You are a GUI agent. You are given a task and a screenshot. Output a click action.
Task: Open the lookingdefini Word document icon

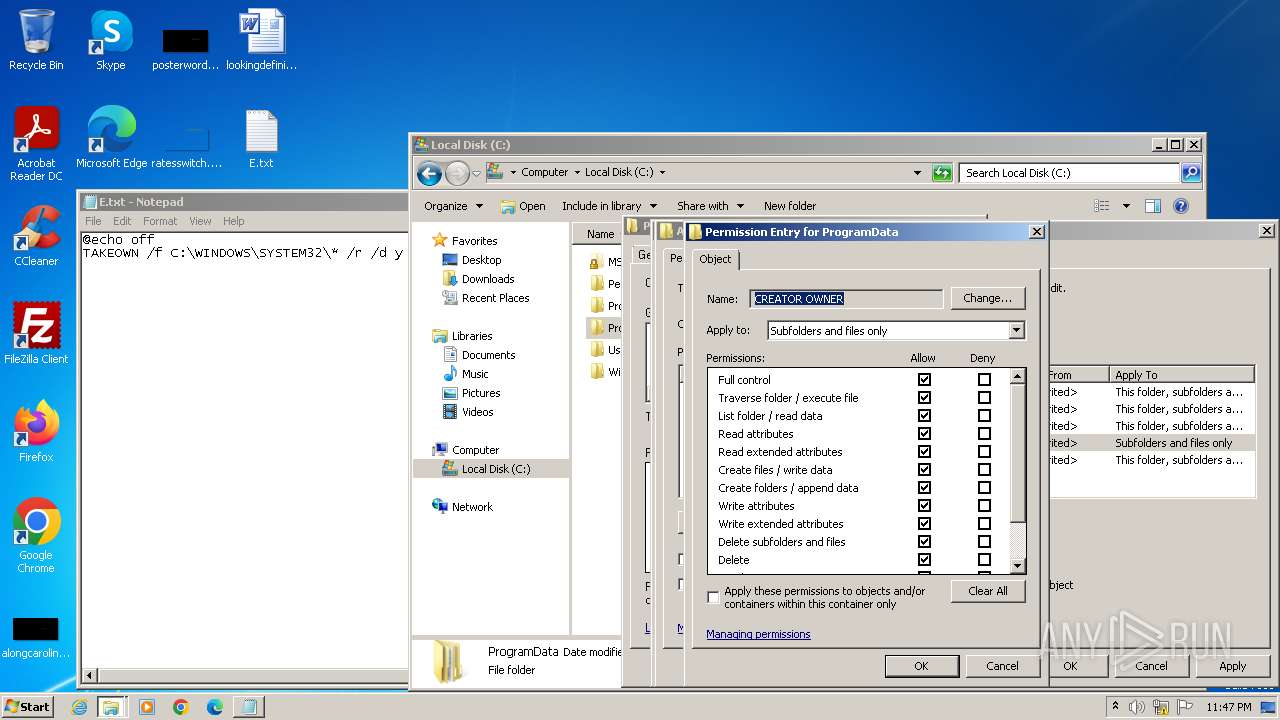[261, 40]
